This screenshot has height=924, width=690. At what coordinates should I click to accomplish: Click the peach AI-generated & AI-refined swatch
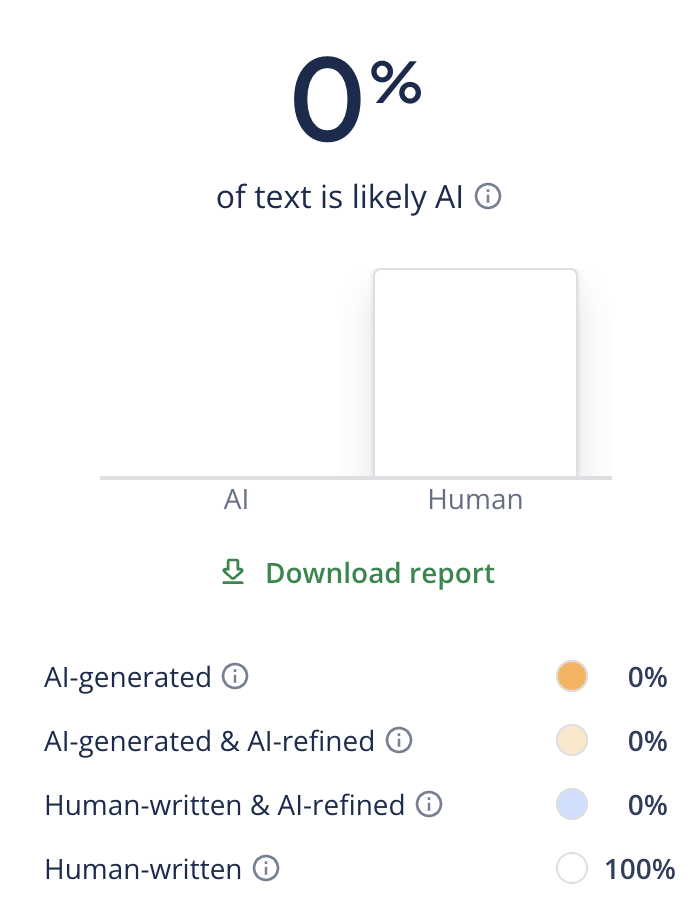click(571, 741)
